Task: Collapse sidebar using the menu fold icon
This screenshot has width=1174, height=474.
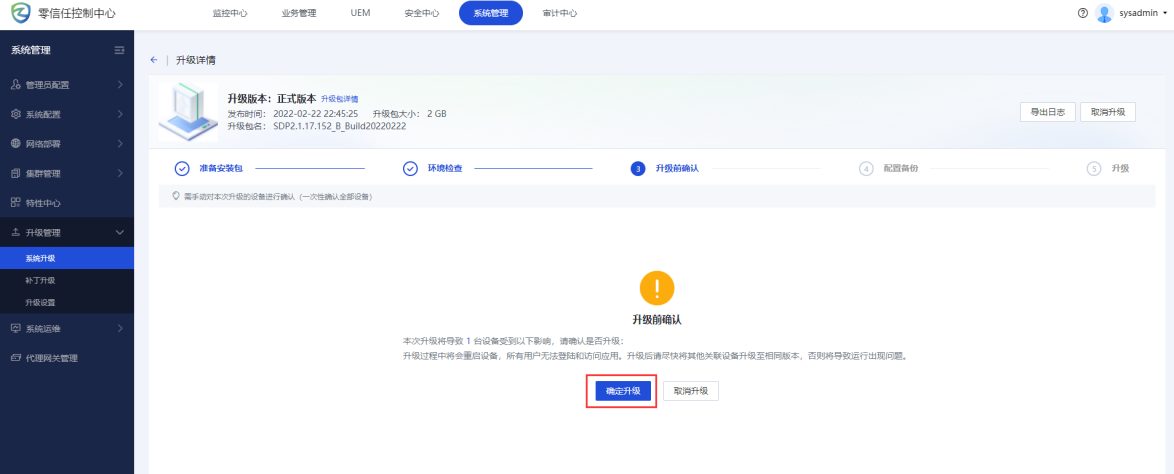Action: (119, 50)
